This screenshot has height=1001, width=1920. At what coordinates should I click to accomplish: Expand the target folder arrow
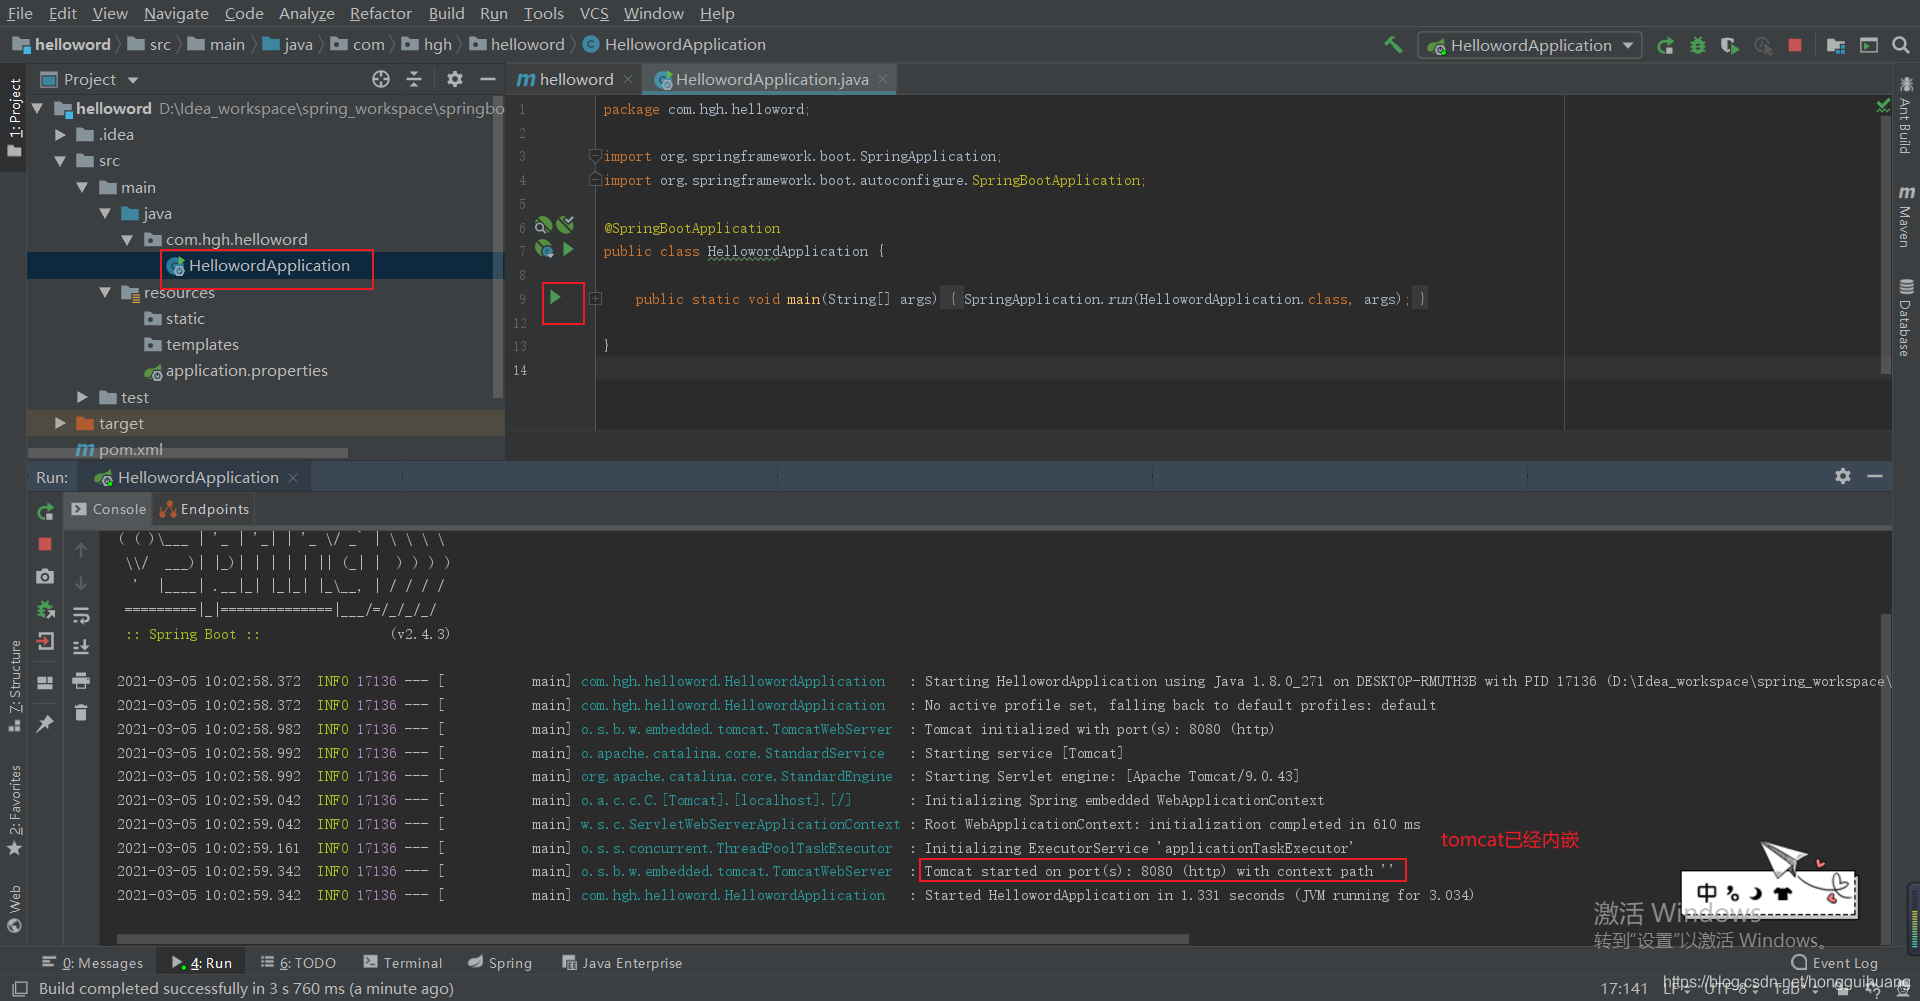[x=60, y=423]
